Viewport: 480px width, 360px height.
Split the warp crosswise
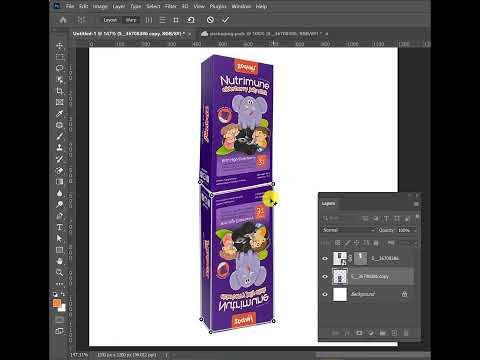(x=176, y=20)
